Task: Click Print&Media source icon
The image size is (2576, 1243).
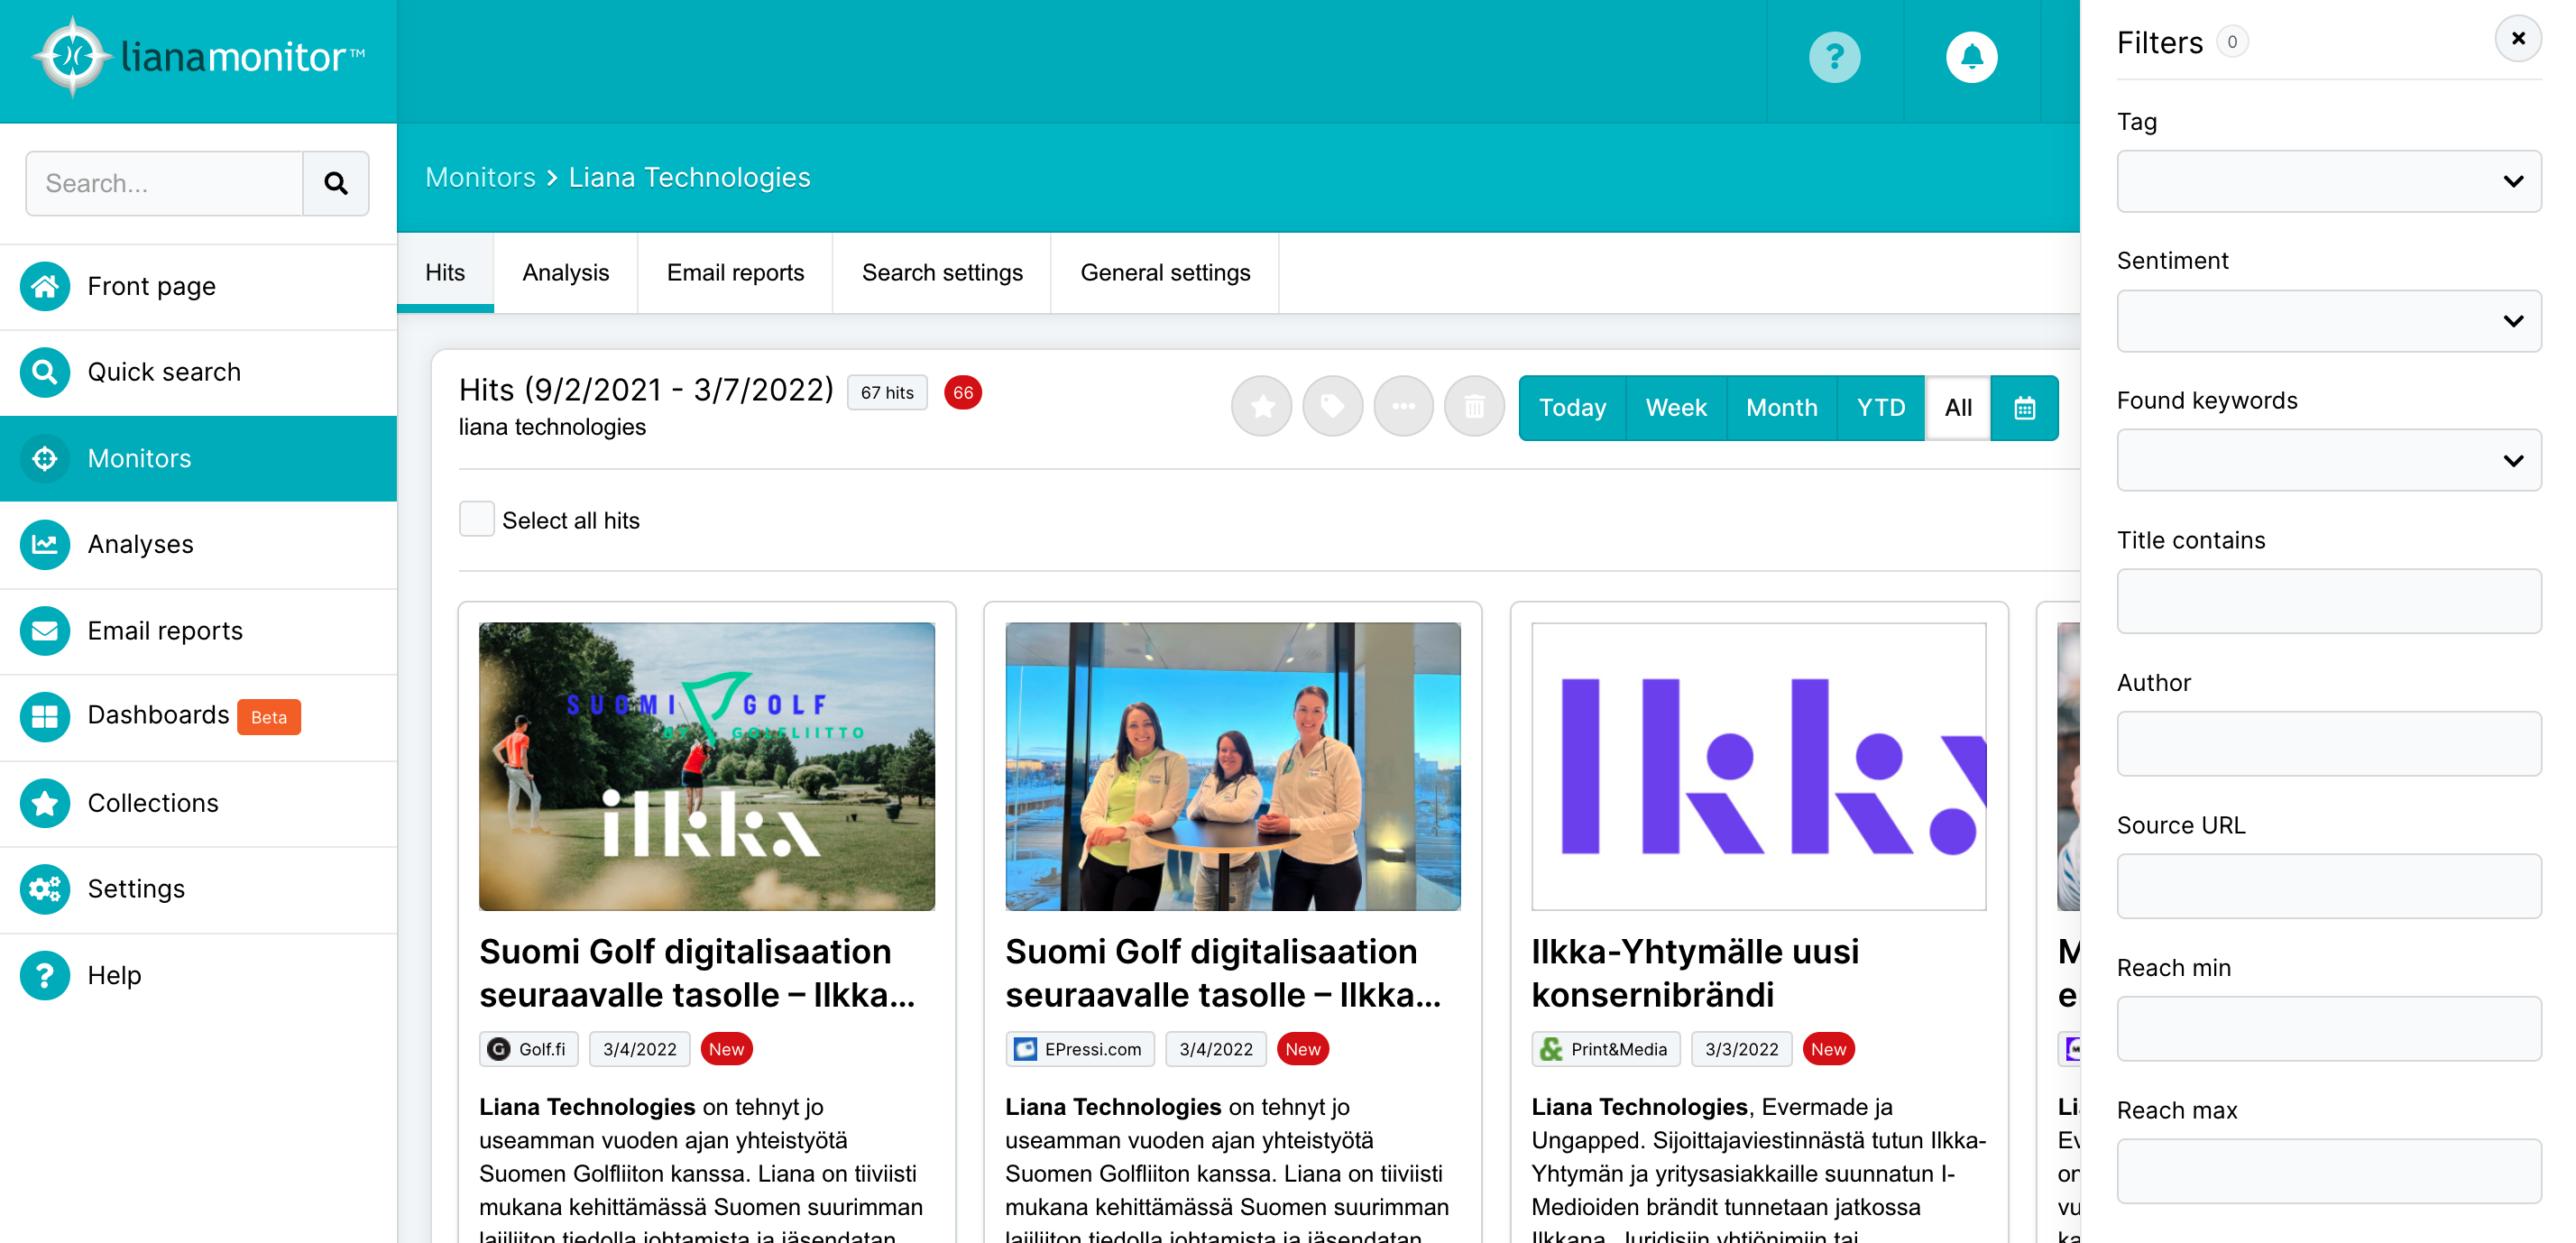Action: [x=1551, y=1049]
